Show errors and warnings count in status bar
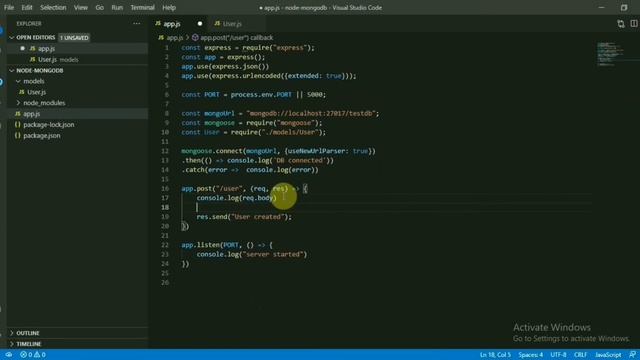Screen dimensions: 640x360 (x=33, y=355)
